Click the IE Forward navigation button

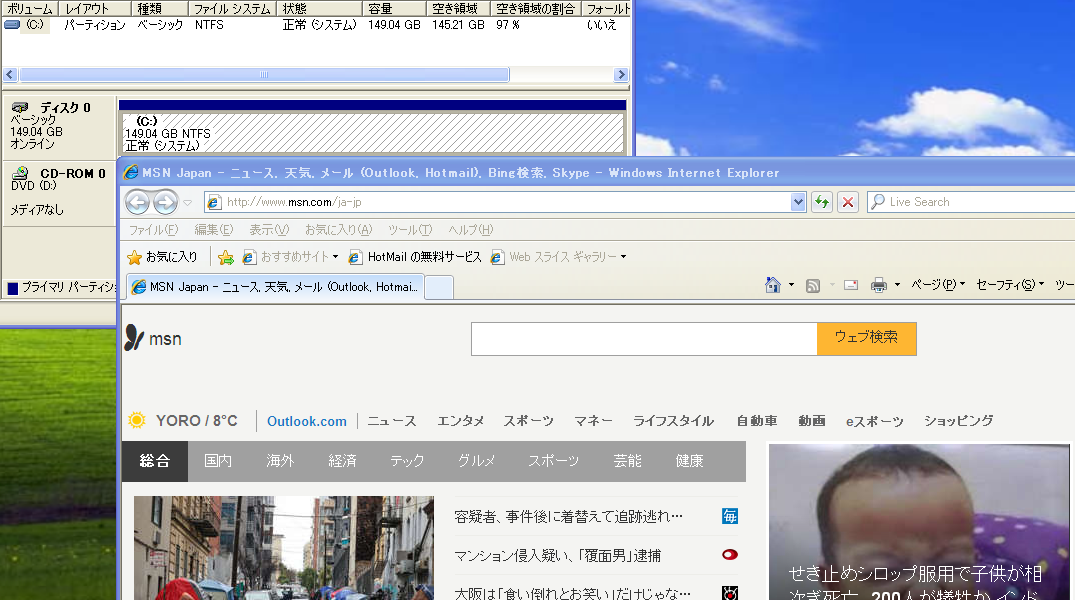point(165,203)
